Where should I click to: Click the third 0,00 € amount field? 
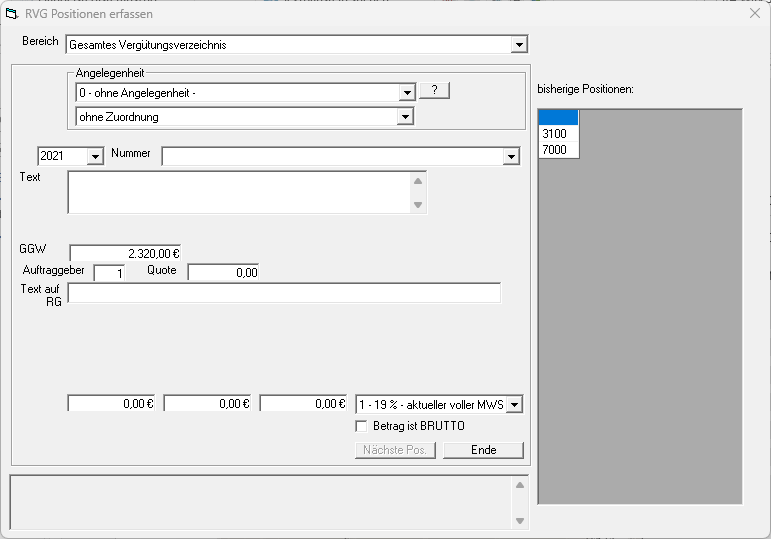coord(303,403)
